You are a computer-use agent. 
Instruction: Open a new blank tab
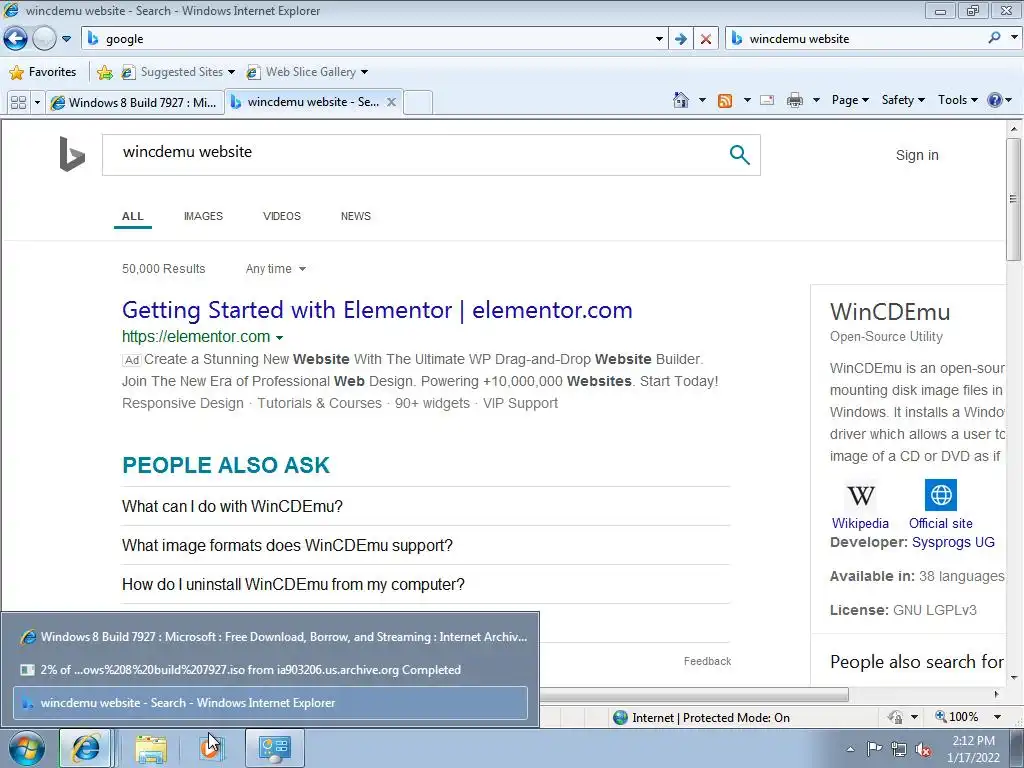(418, 103)
